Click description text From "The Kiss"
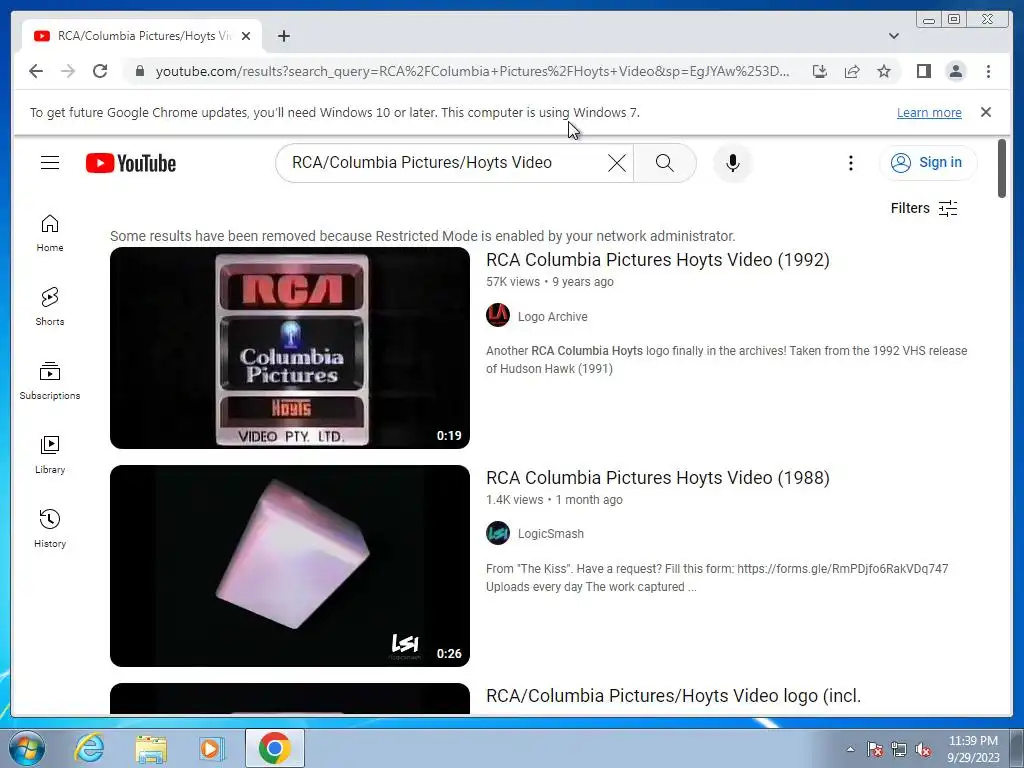This screenshot has height=768, width=1024. (717, 578)
